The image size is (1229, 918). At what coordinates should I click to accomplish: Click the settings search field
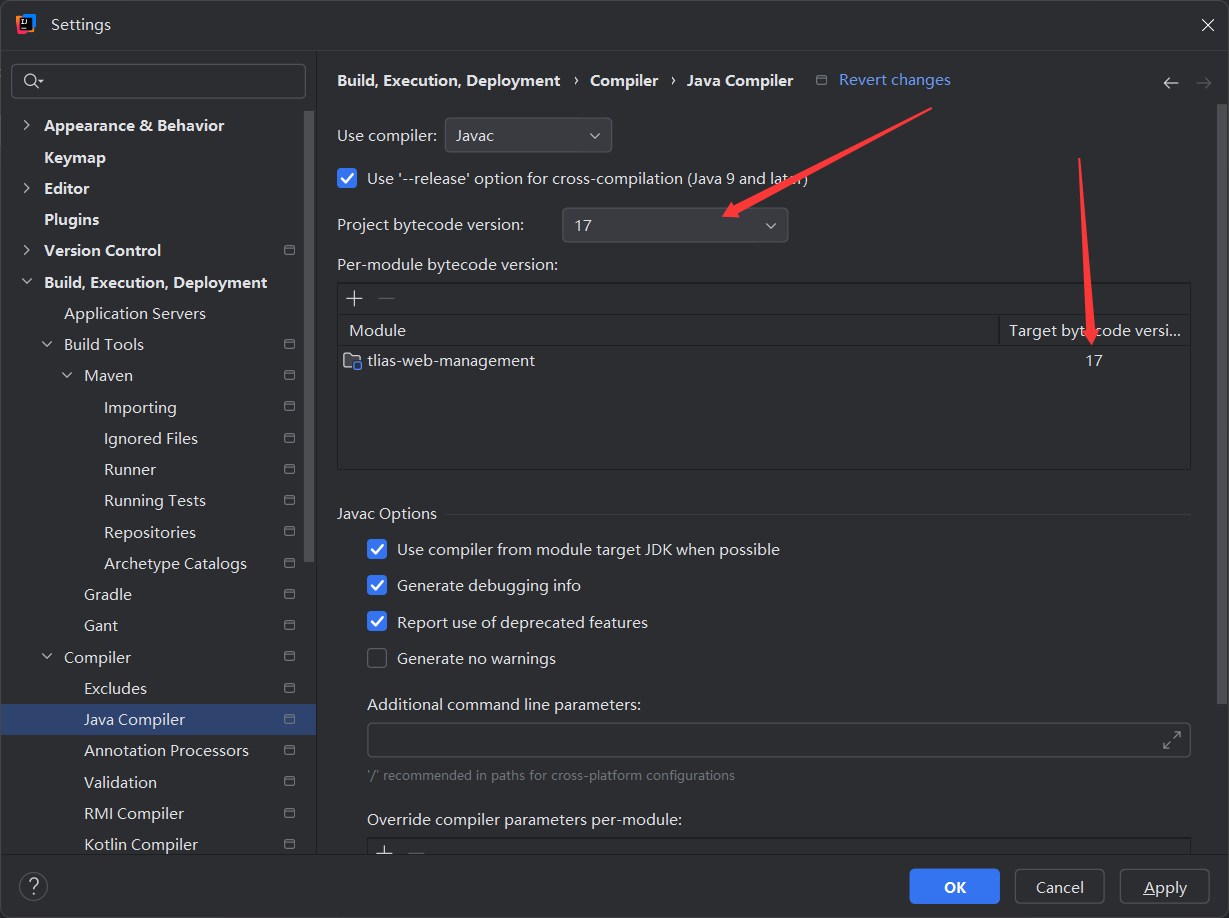coord(158,81)
